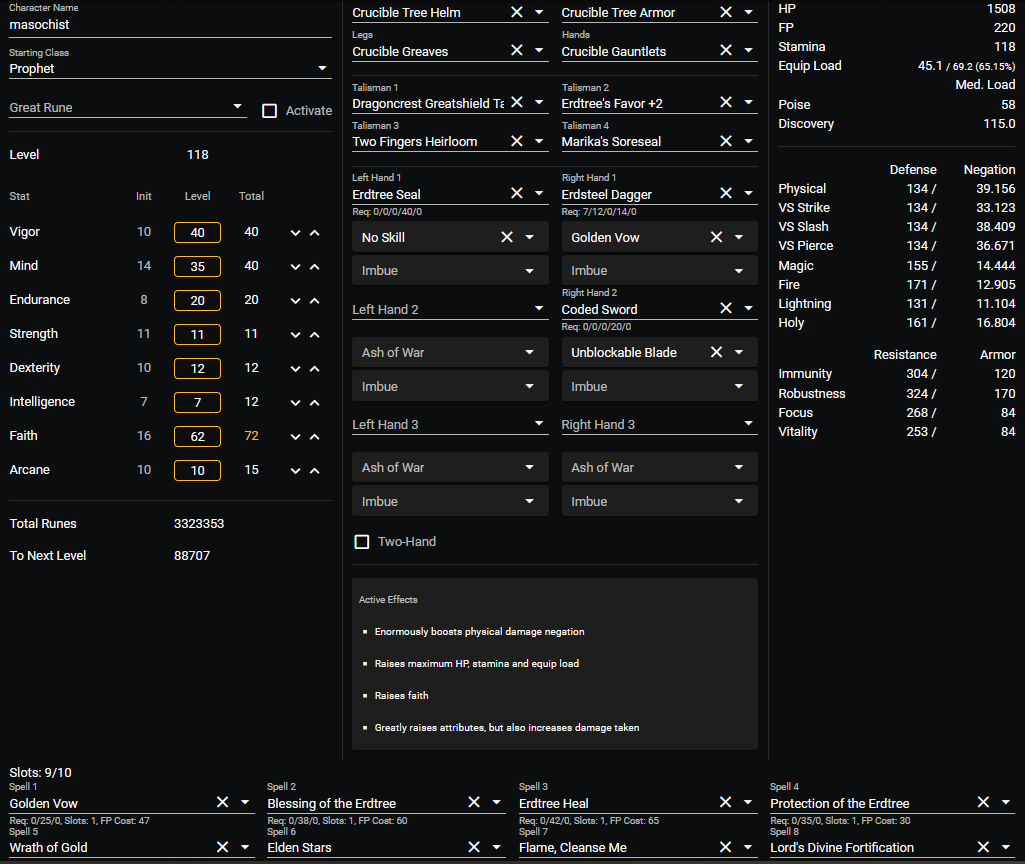This screenshot has width=1025, height=864.
Task: Edit the Arcane level input box
Action: coord(197,471)
